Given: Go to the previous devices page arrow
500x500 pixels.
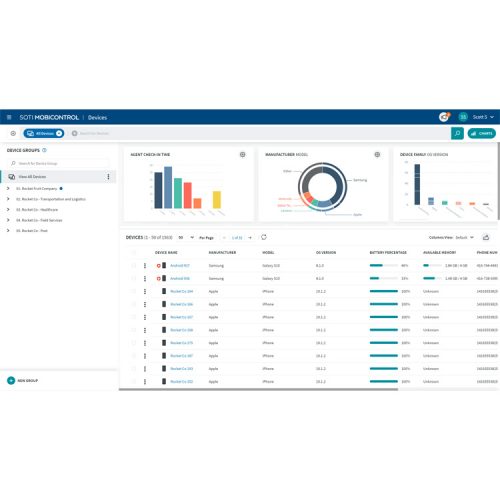Looking at the screenshot, I should pos(224,238).
